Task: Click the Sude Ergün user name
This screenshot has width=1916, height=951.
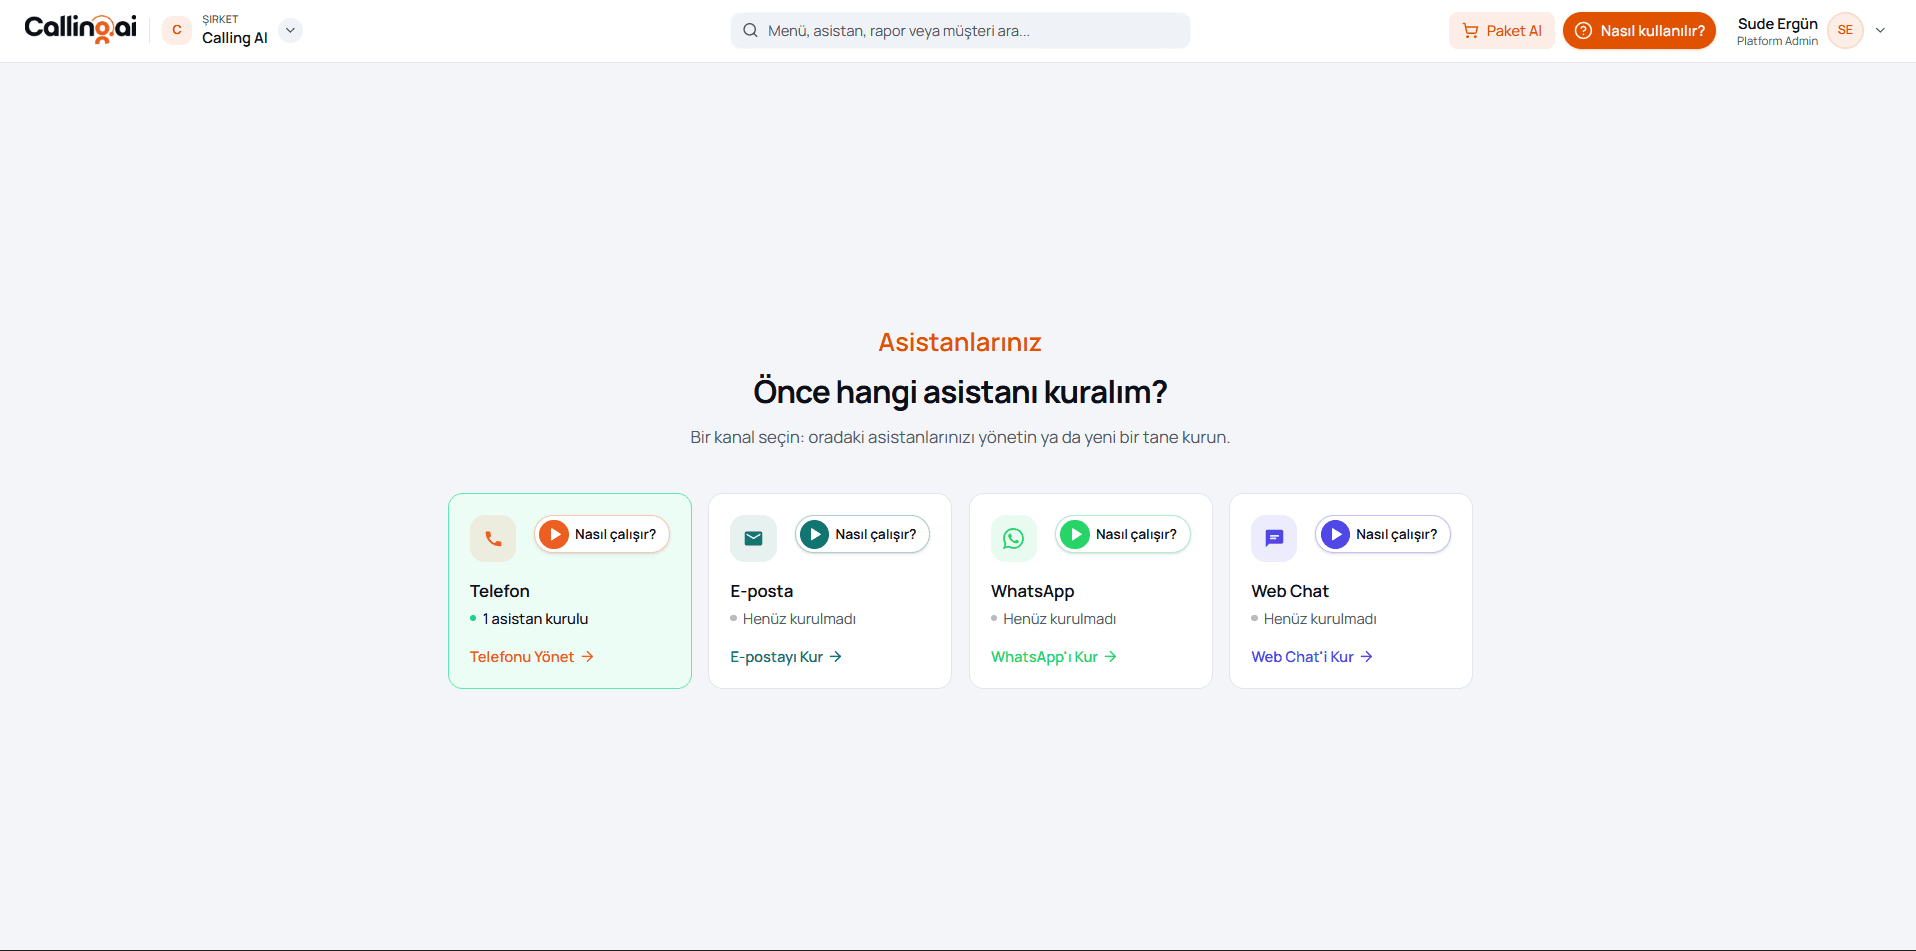Action: point(1778,24)
